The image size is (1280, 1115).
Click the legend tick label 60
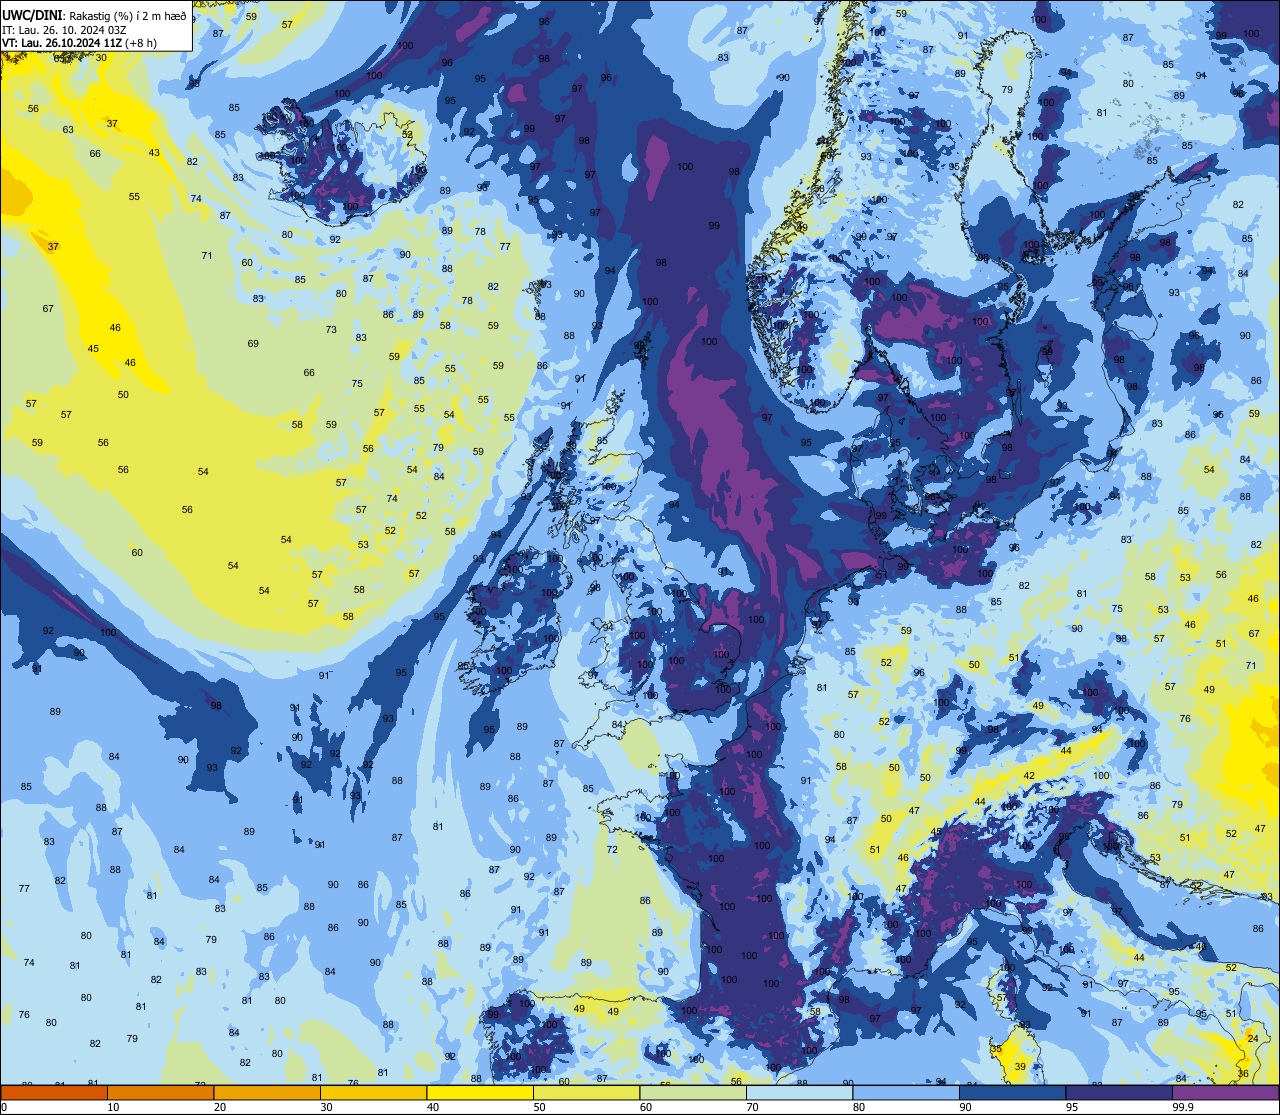[646, 1107]
